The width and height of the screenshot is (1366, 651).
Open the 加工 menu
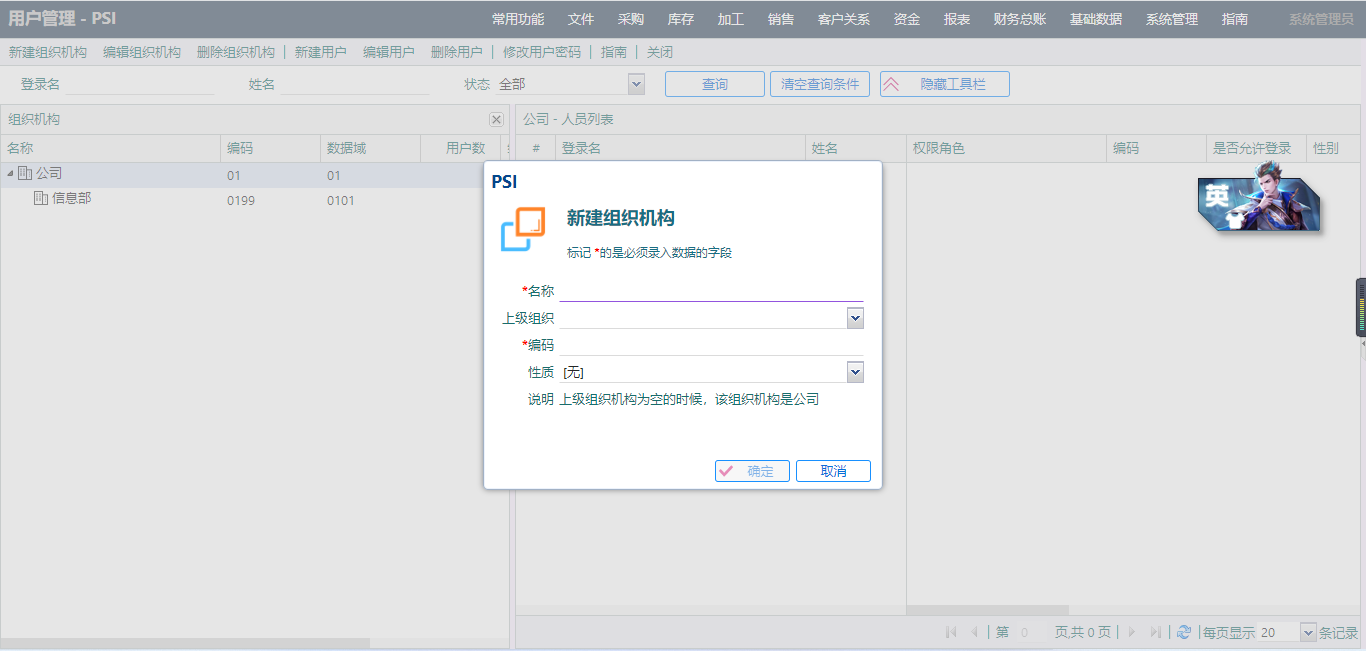coord(731,19)
